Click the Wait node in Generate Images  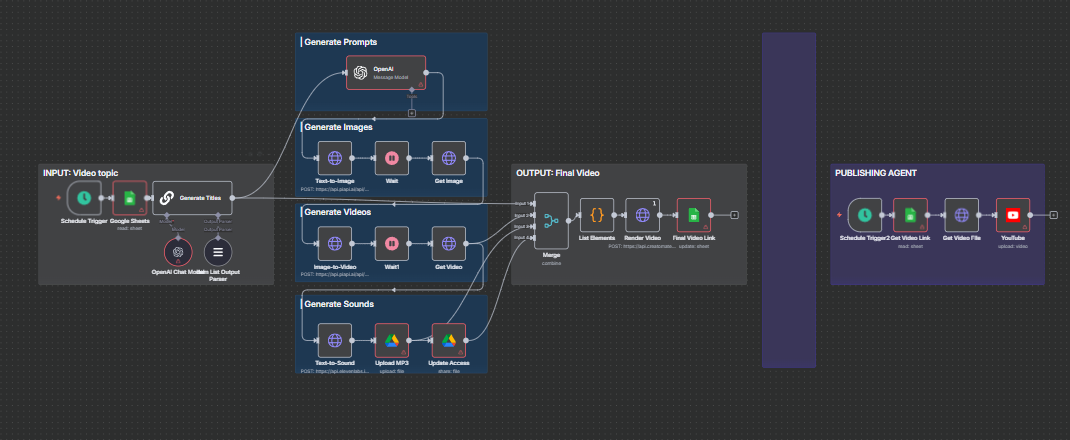click(x=392, y=158)
